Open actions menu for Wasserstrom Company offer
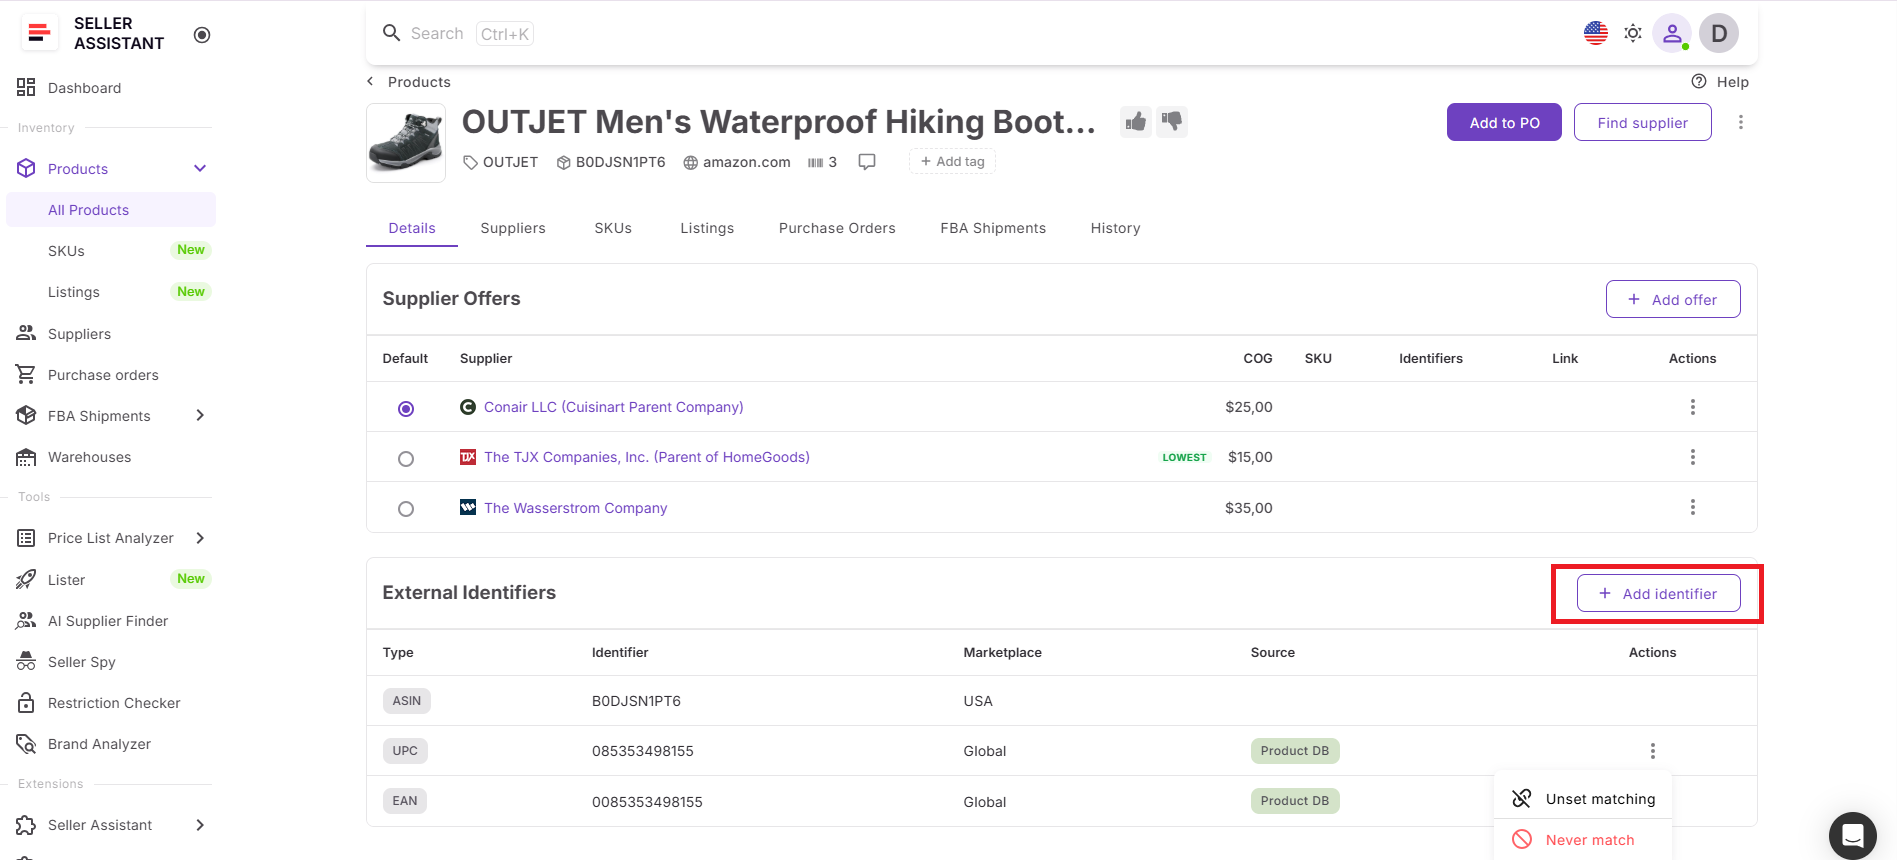The width and height of the screenshot is (1897, 860). 1693,507
